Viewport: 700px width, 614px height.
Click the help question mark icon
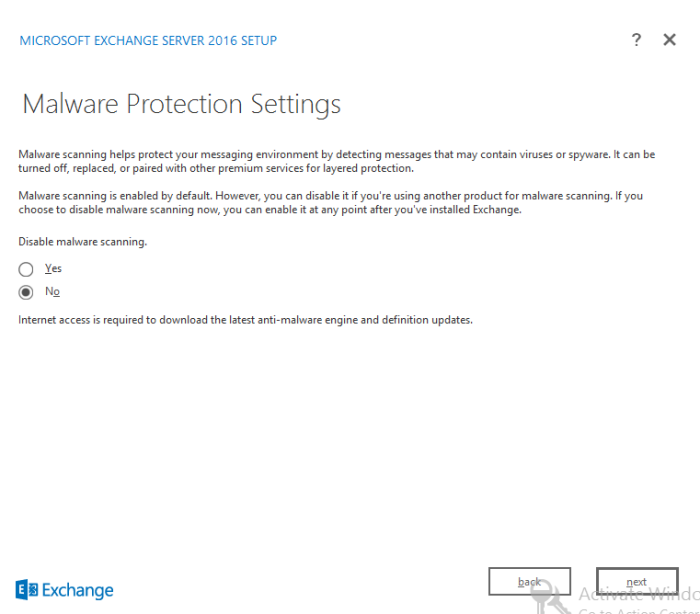[636, 40]
